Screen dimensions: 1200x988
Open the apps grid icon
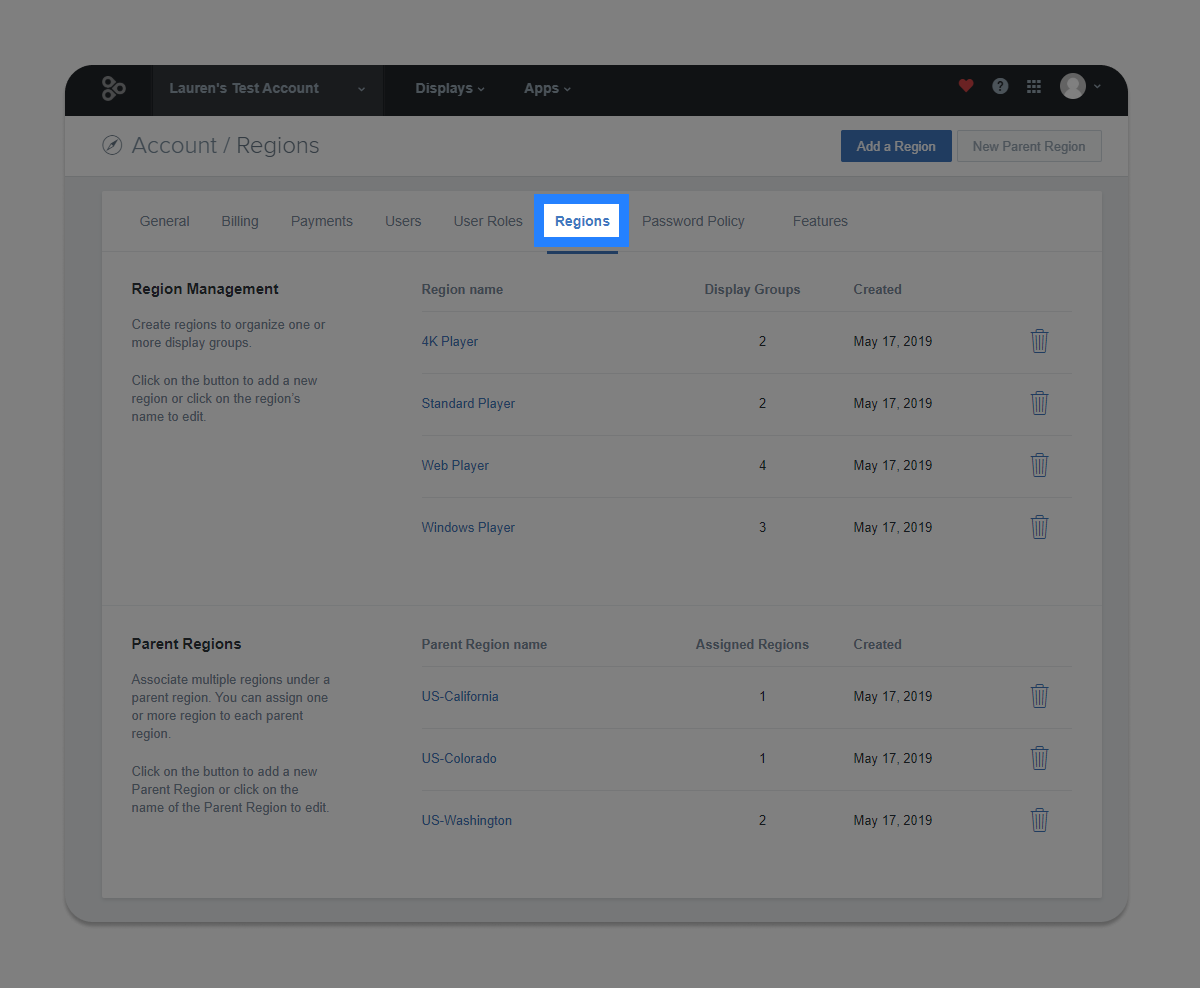[x=1034, y=87]
